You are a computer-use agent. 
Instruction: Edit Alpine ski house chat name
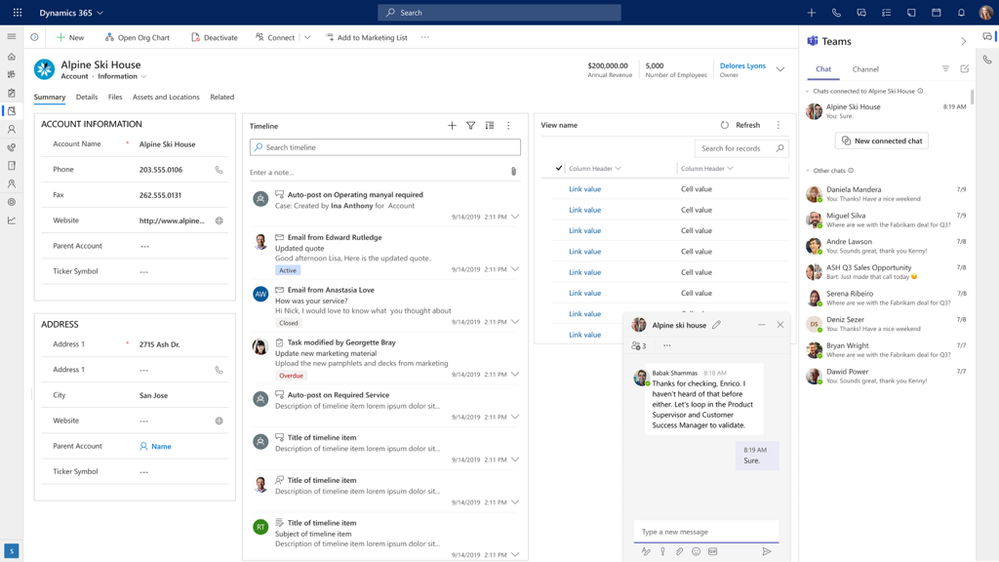tap(716, 325)
